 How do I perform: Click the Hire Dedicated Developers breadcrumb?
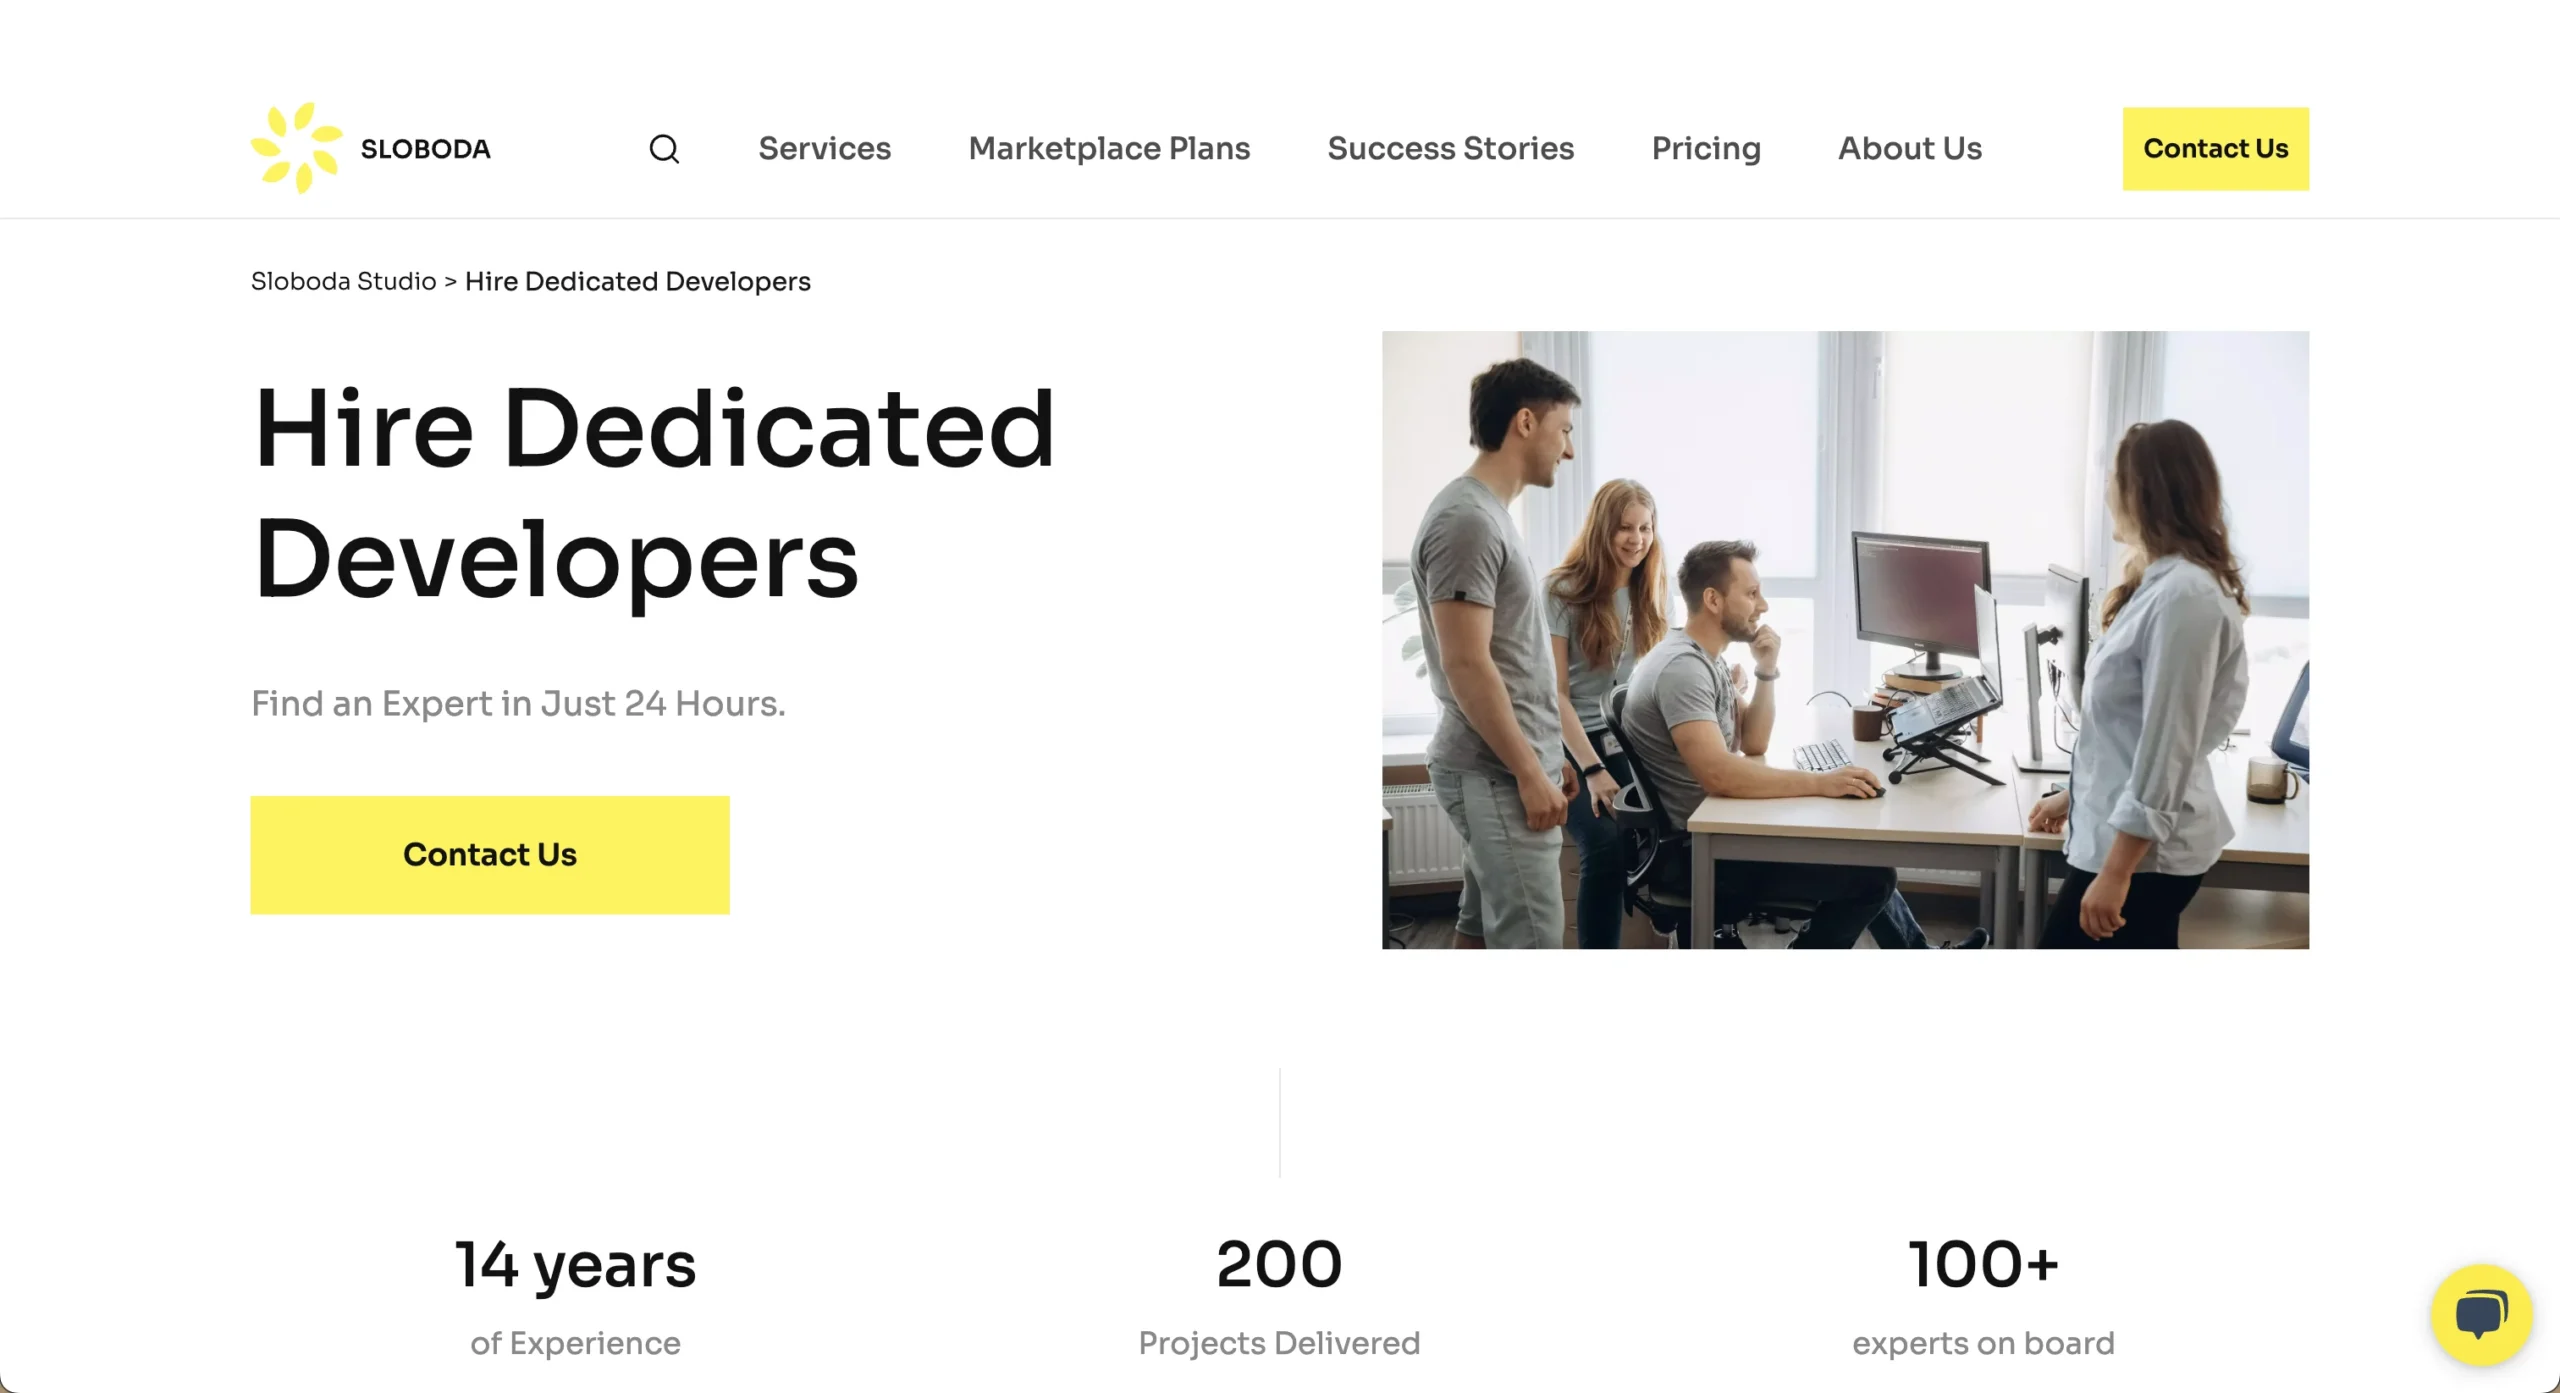pyautogui.click(x=638, y=281)
